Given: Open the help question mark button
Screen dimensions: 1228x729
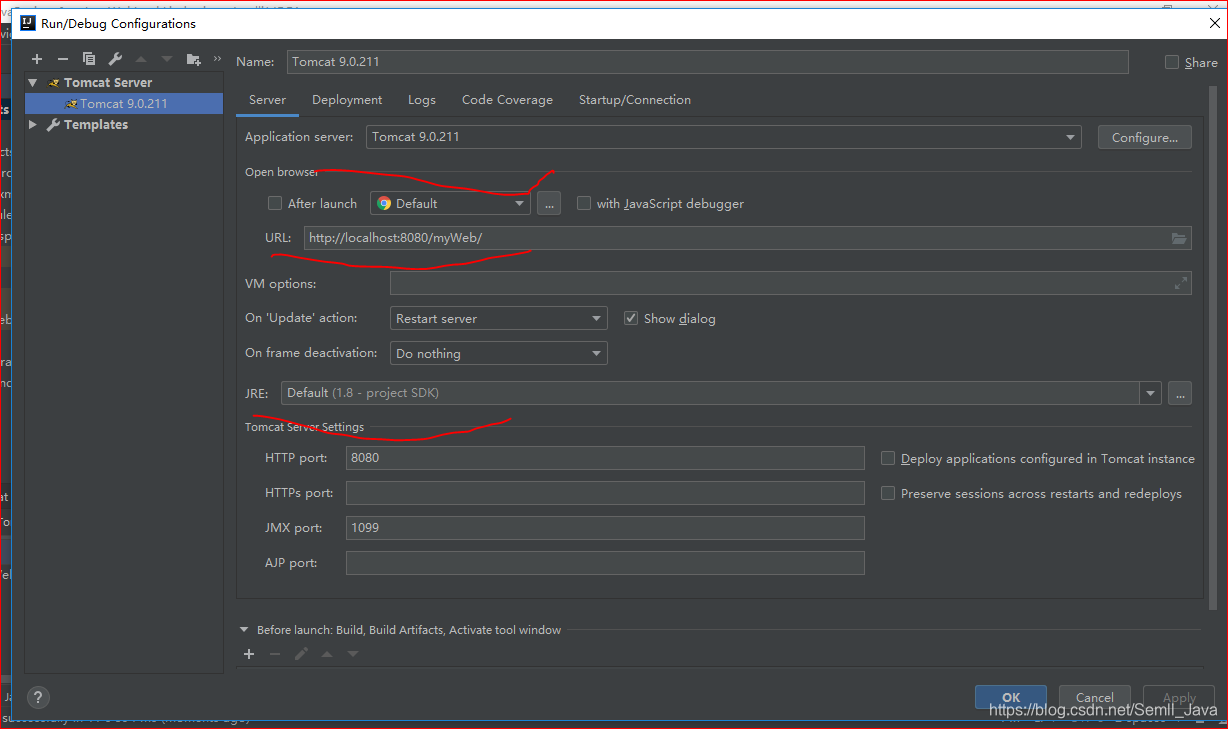Looking at the screenshot, I should [38, 698].
